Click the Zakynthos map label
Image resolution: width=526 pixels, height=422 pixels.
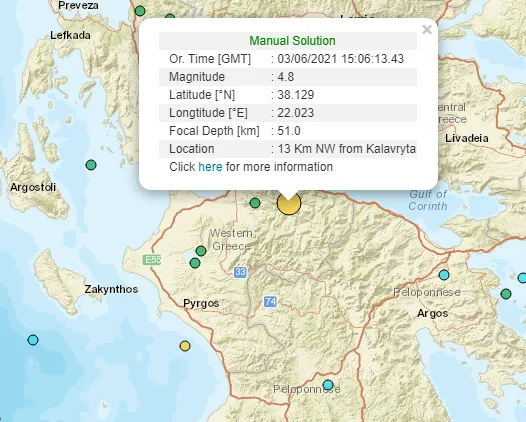tap(111, 289)
